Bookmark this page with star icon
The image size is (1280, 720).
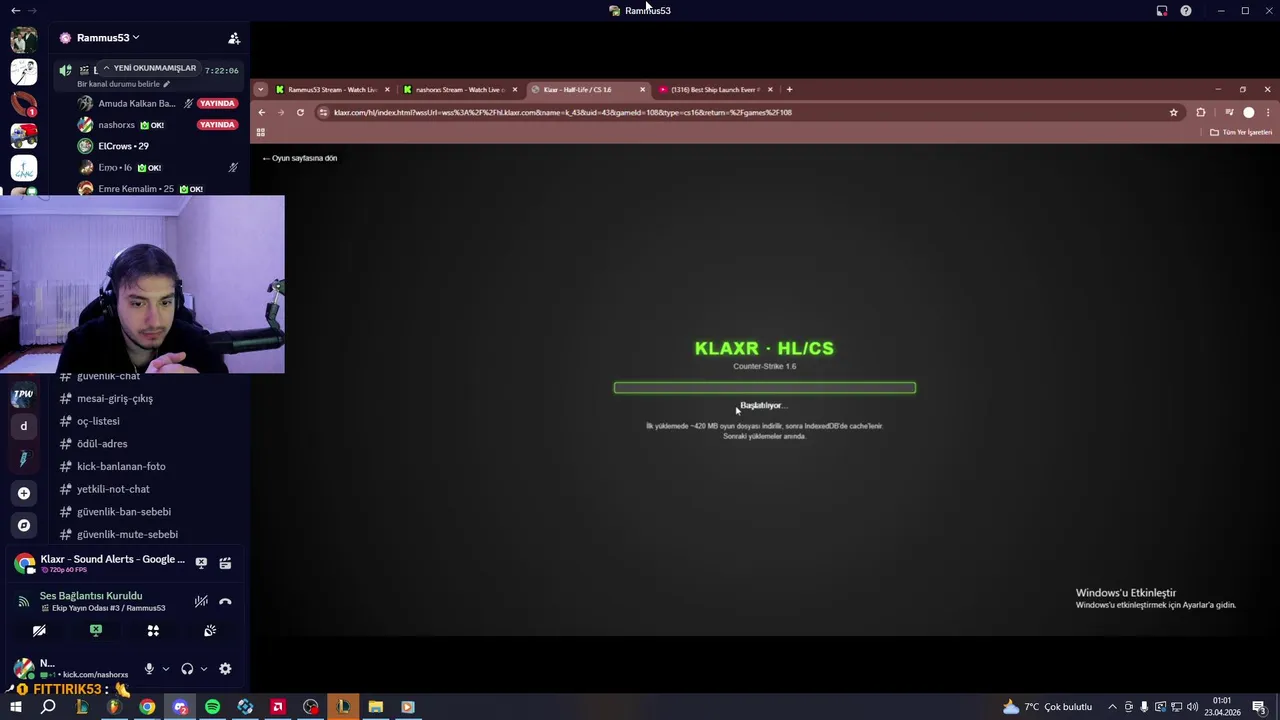tap(1174, 113)
